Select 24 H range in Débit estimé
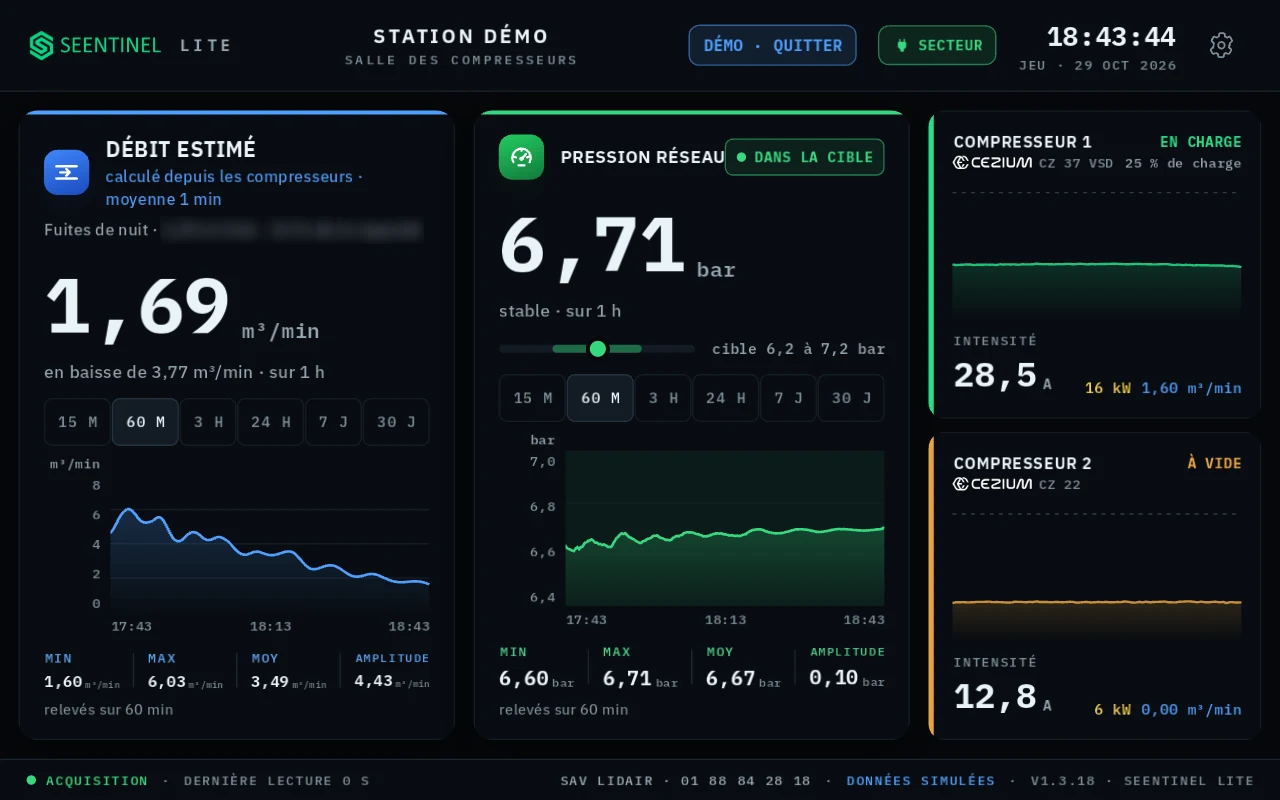Screen dimensions: 1280x800 click(x=271, y=422)
